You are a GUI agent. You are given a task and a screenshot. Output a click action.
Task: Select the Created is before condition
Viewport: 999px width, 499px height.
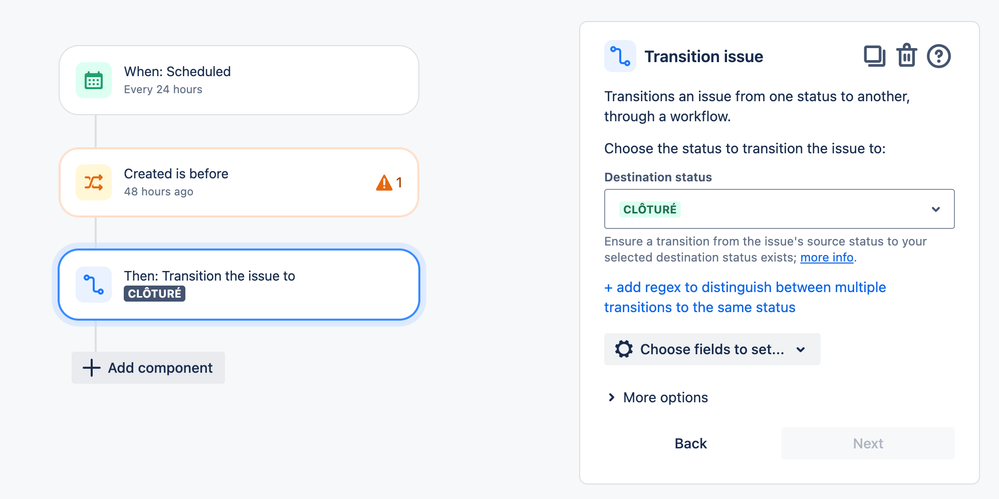239,182
